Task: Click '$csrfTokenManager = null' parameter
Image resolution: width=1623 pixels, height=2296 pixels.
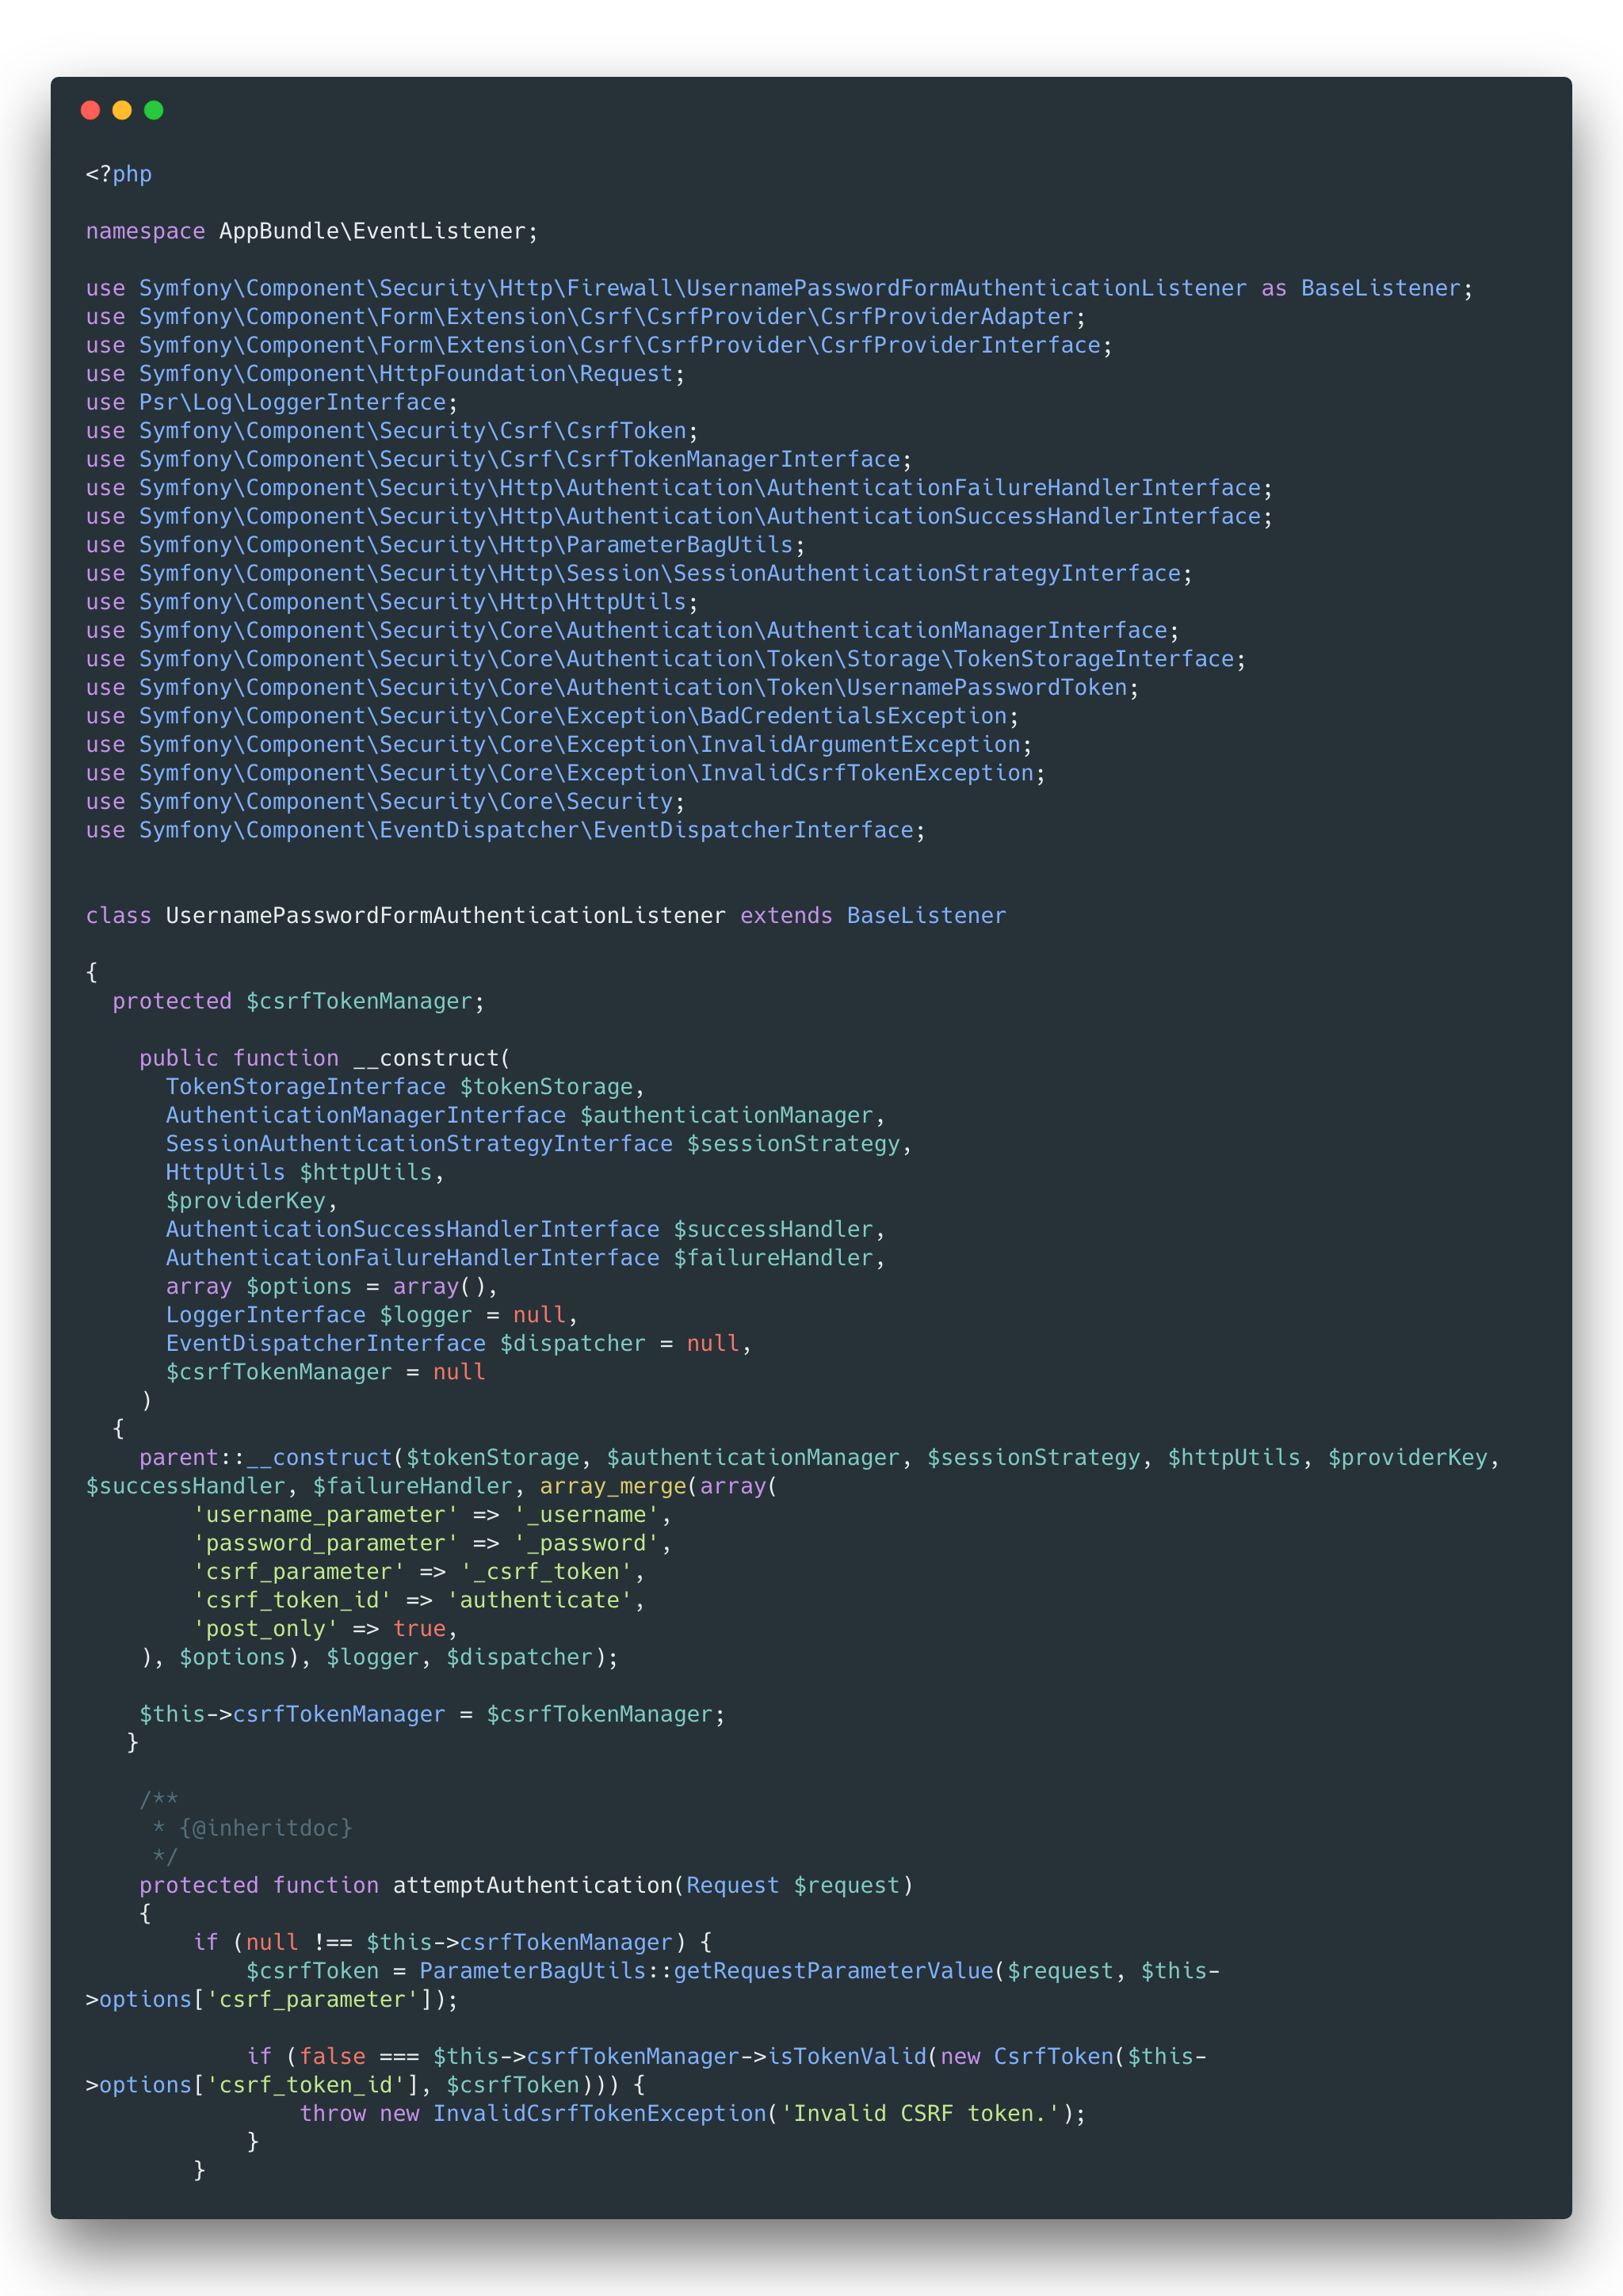Action: click(326, 1372)
